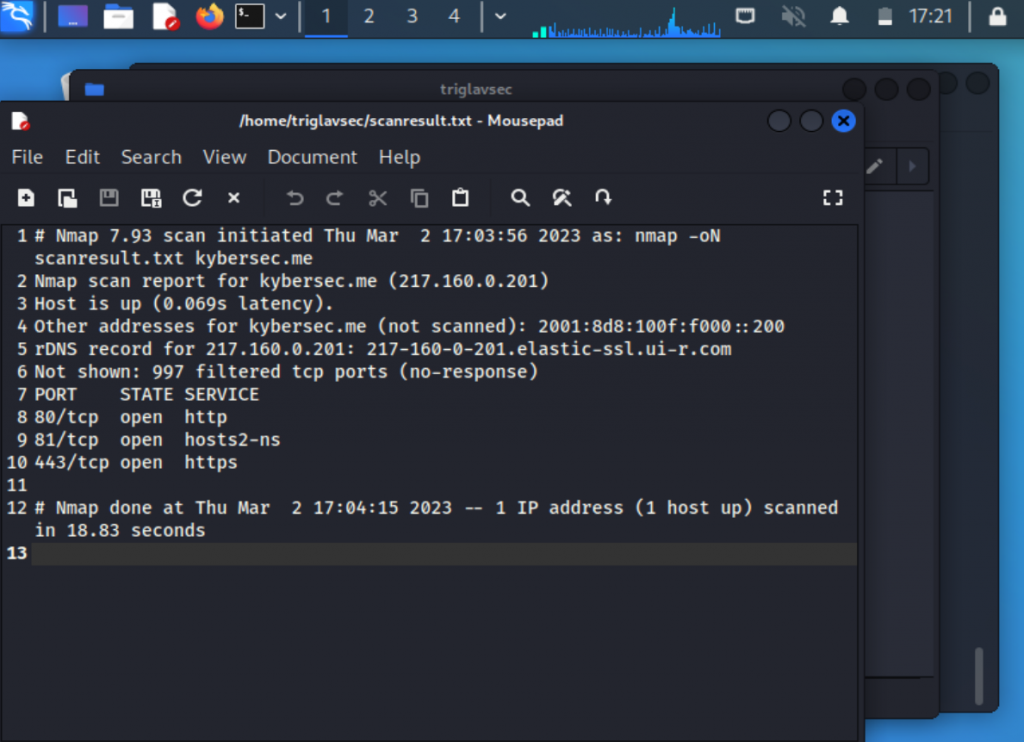The height and width of the screenshot is (742, 1024).
Task: Open Find with the magnifier icon
Action: 520,198
